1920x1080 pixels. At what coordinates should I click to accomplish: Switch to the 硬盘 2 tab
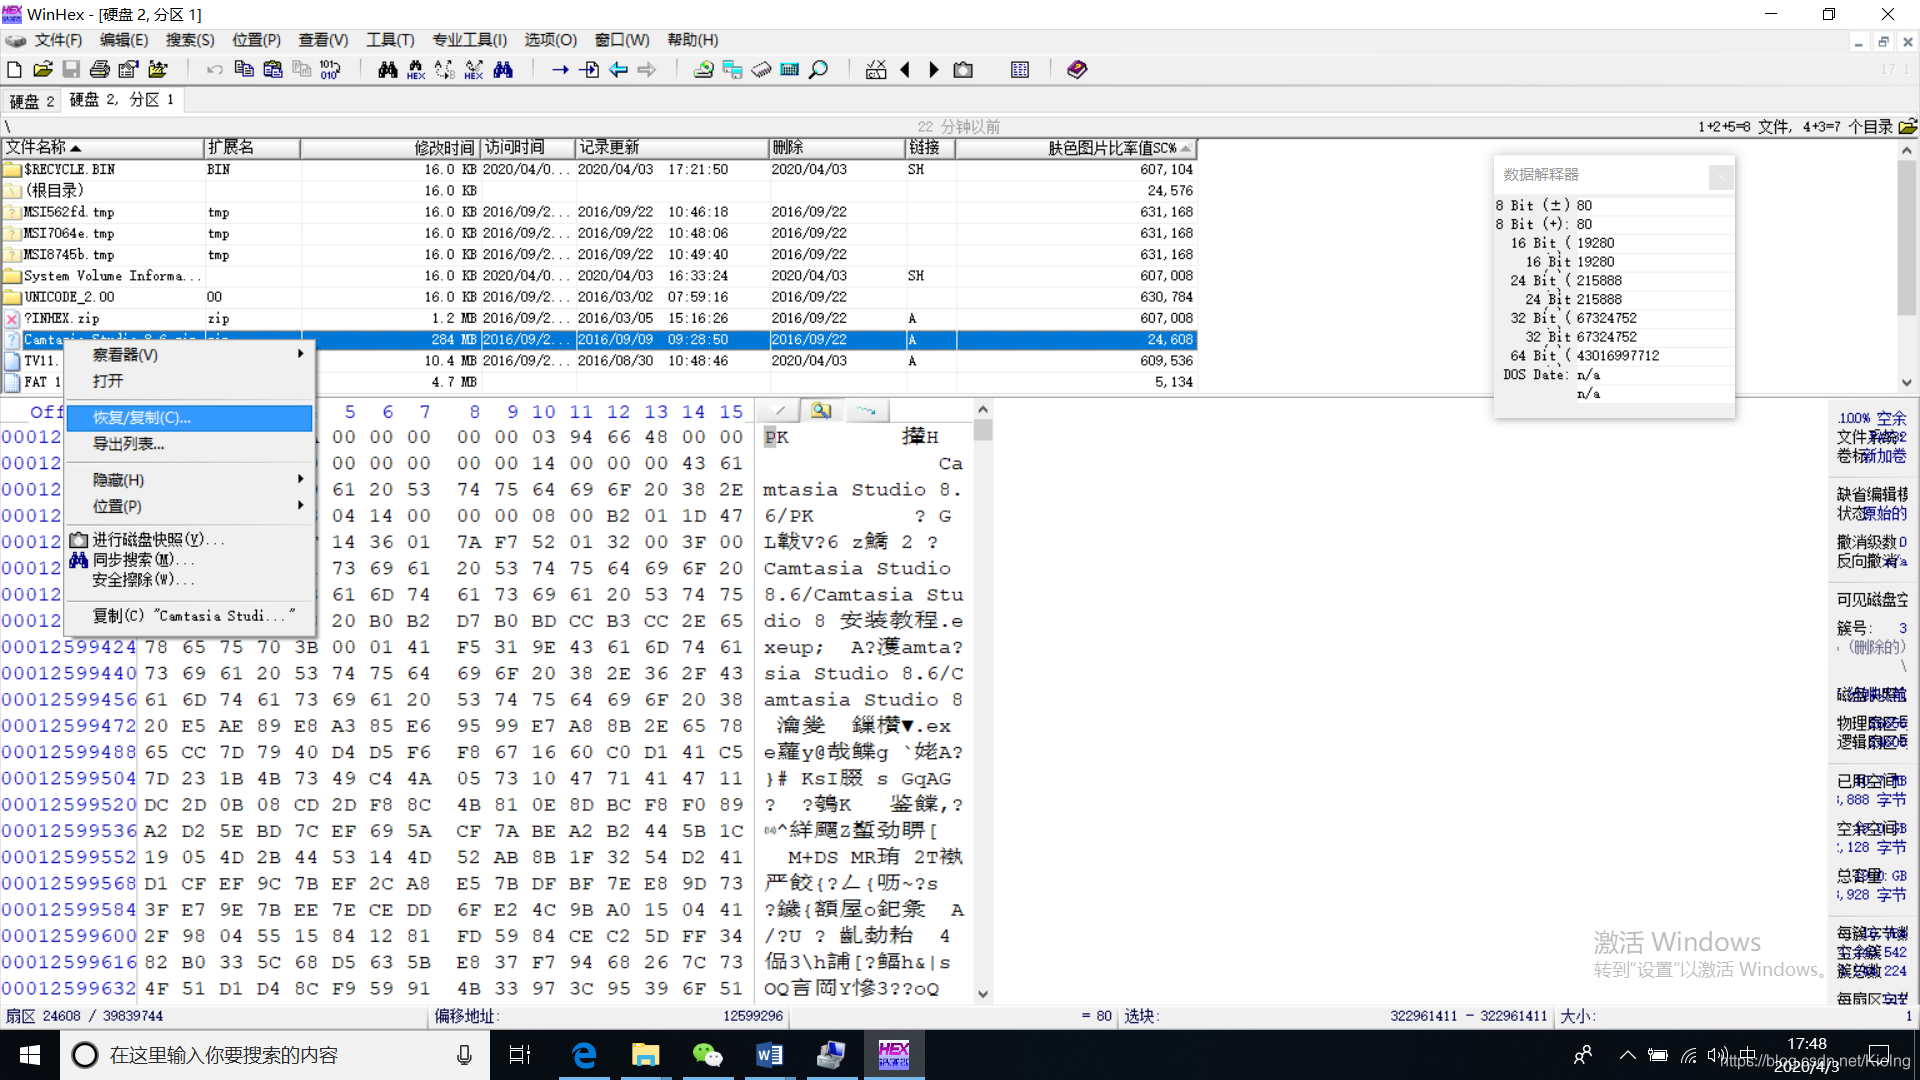[x=32, y=101]
